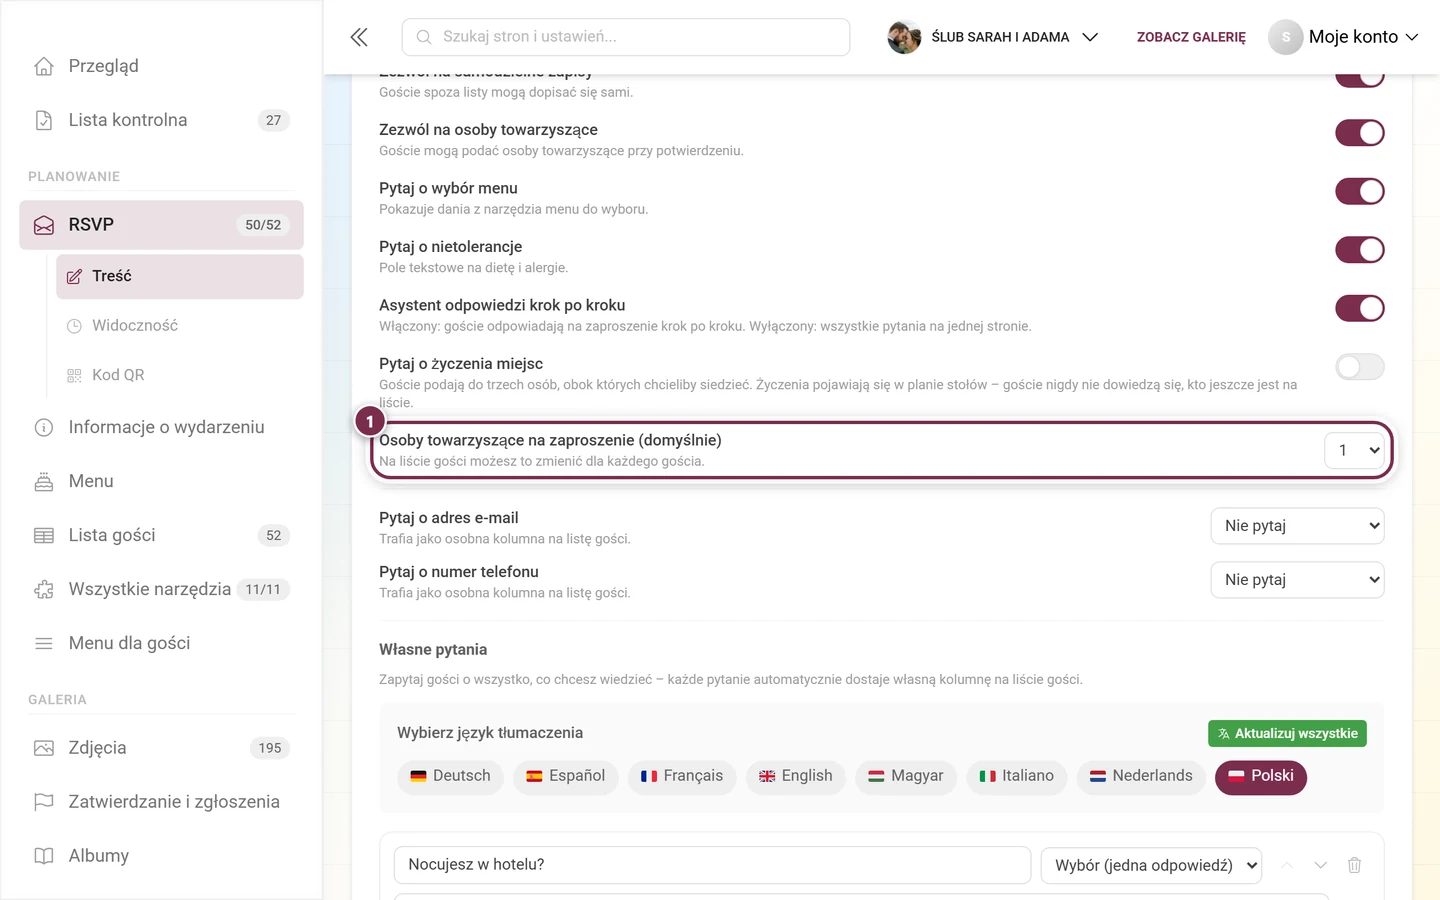Open default companions count dropdown
The height and width of the screenshot is (900, 1440).
click(x=1354, y=450)
